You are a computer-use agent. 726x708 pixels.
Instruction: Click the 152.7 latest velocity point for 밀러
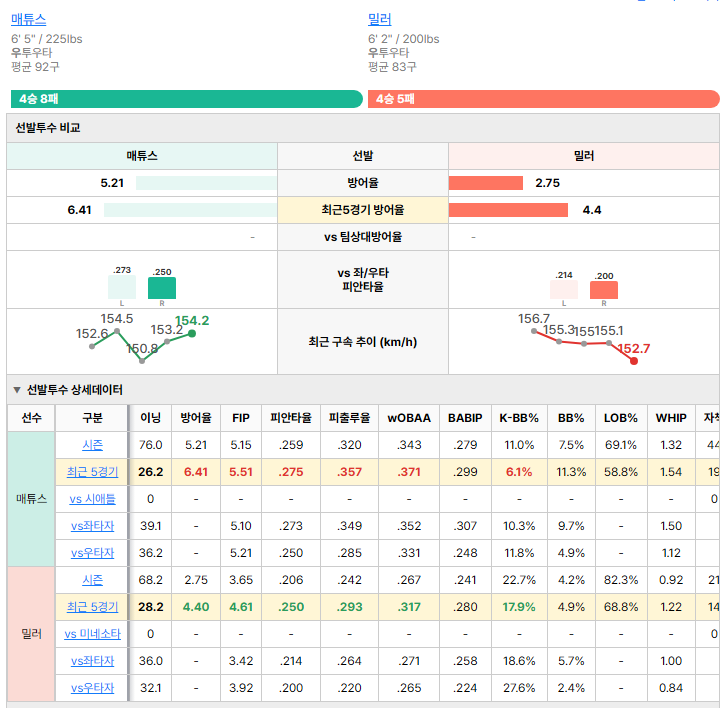(x=634, y=361)
